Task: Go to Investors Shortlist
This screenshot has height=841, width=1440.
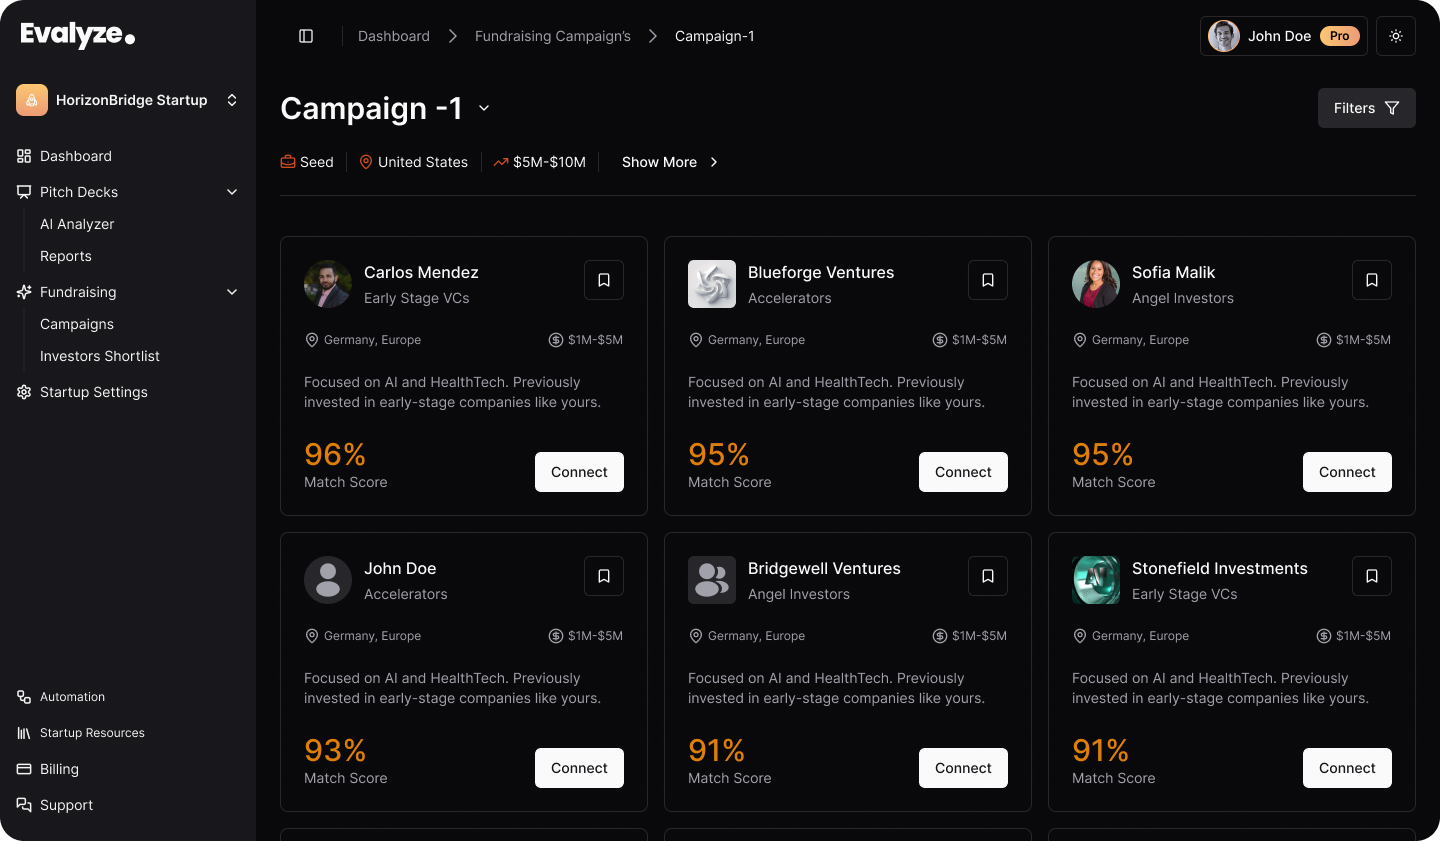Action: (x=100, y=356)
